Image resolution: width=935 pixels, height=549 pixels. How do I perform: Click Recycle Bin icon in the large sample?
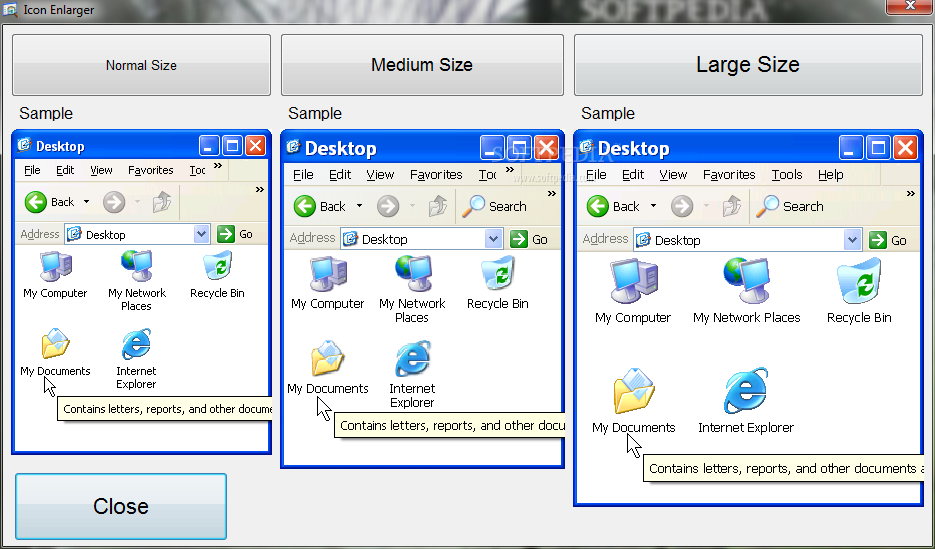point(859,281)
